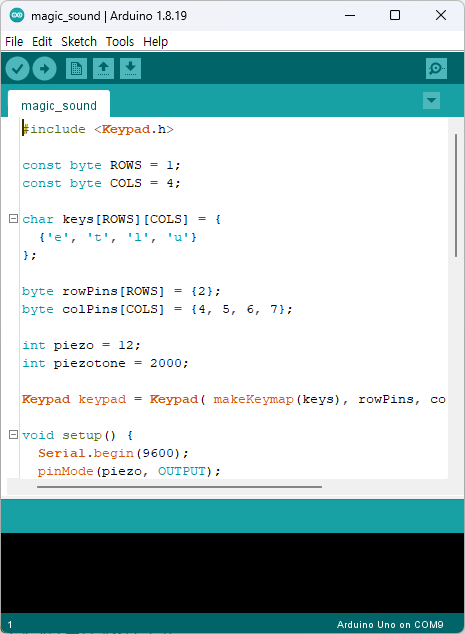Viewport: 465px width, 634px height.
Task: Click the Arduino logo in title bar
Action: [17, 16]
